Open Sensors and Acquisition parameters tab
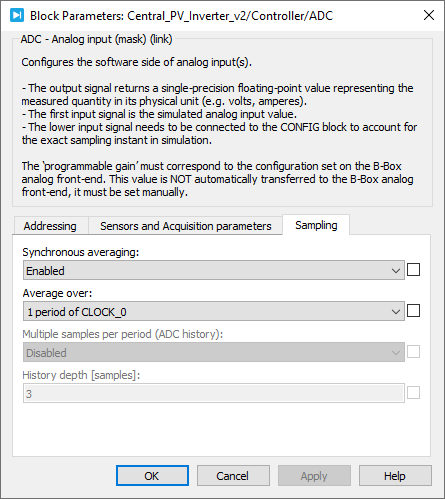 [x=186, y=226]
